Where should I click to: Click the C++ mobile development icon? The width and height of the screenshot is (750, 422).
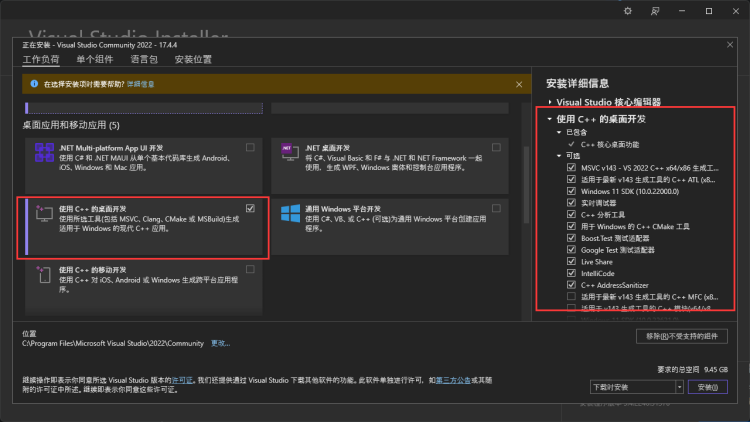pyautogui.click(x=44, y=275)
